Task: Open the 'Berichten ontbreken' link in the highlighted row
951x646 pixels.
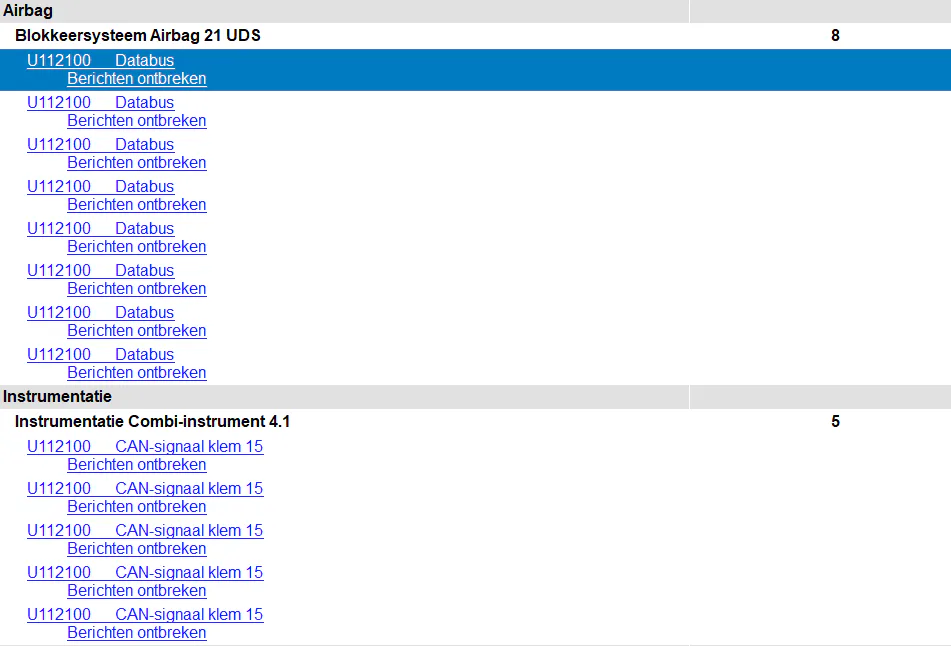Action: point(136,79)
